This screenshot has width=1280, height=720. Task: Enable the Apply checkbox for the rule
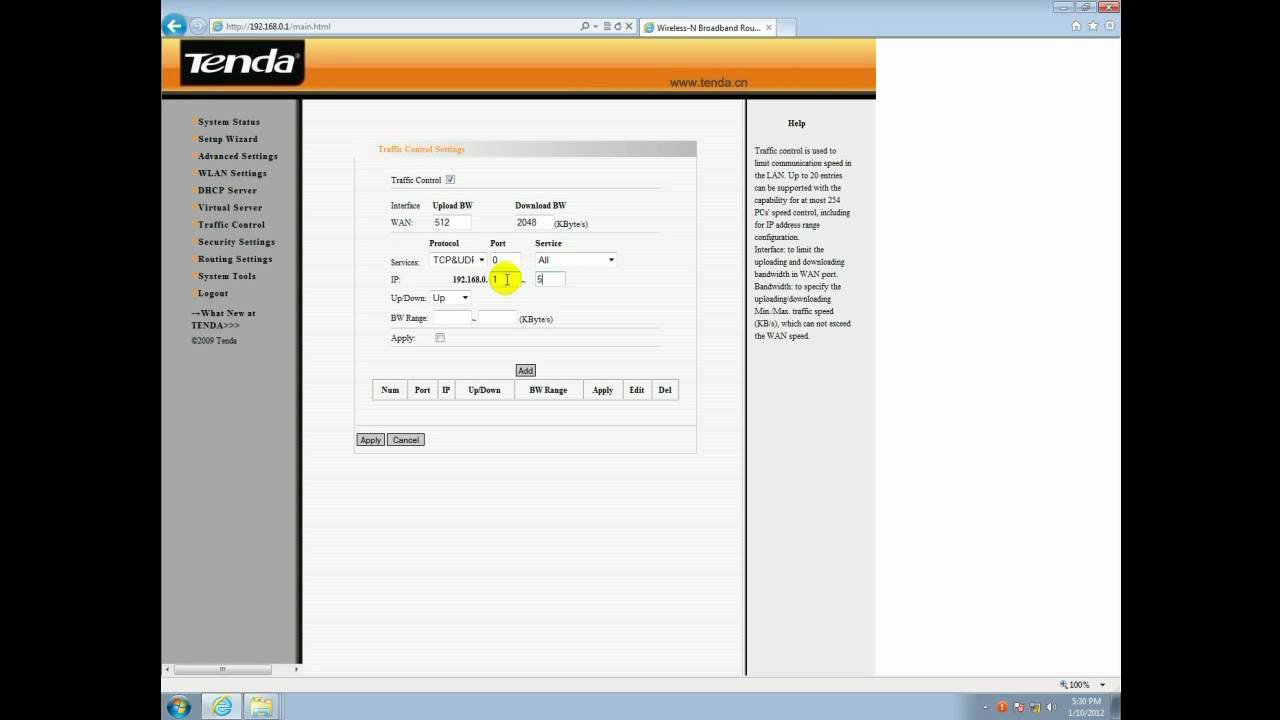440,338
